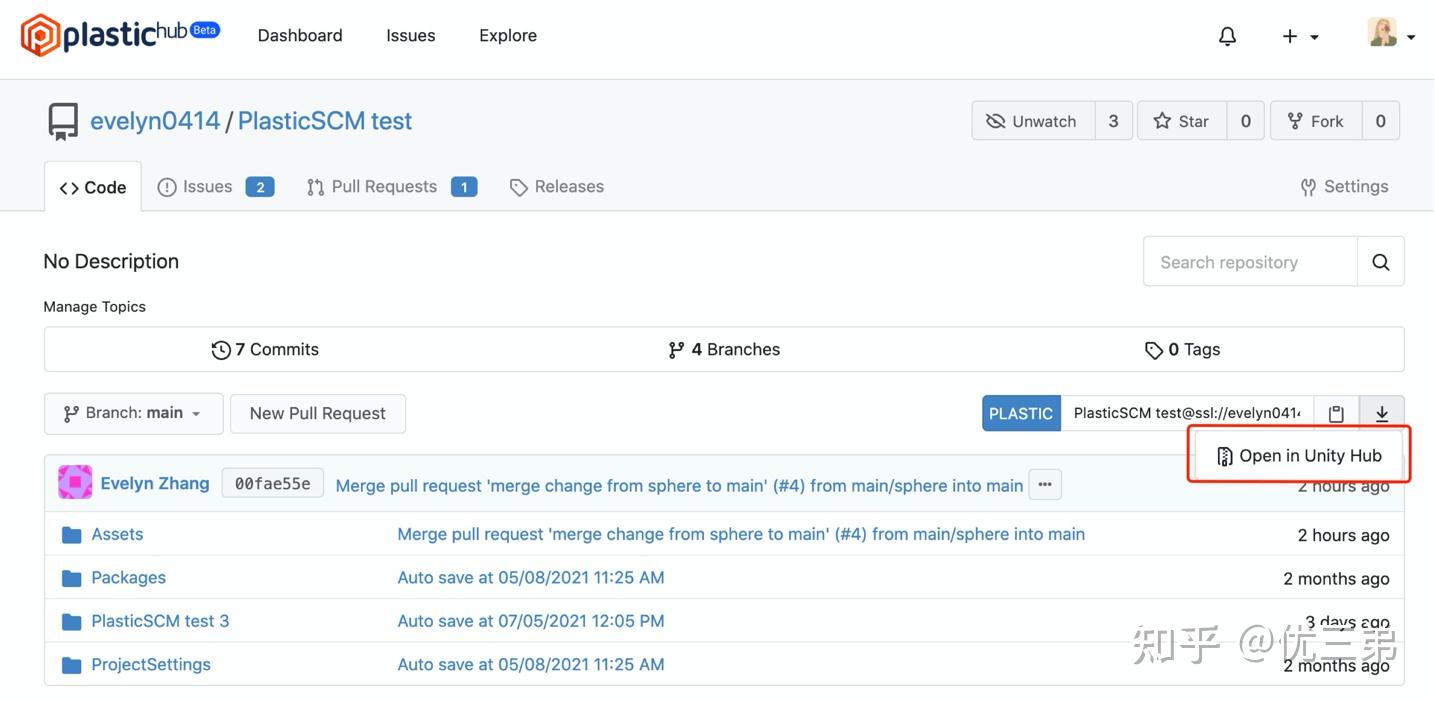Open repository Settings
The image size is (1435, 702).
click(1344, 187)
